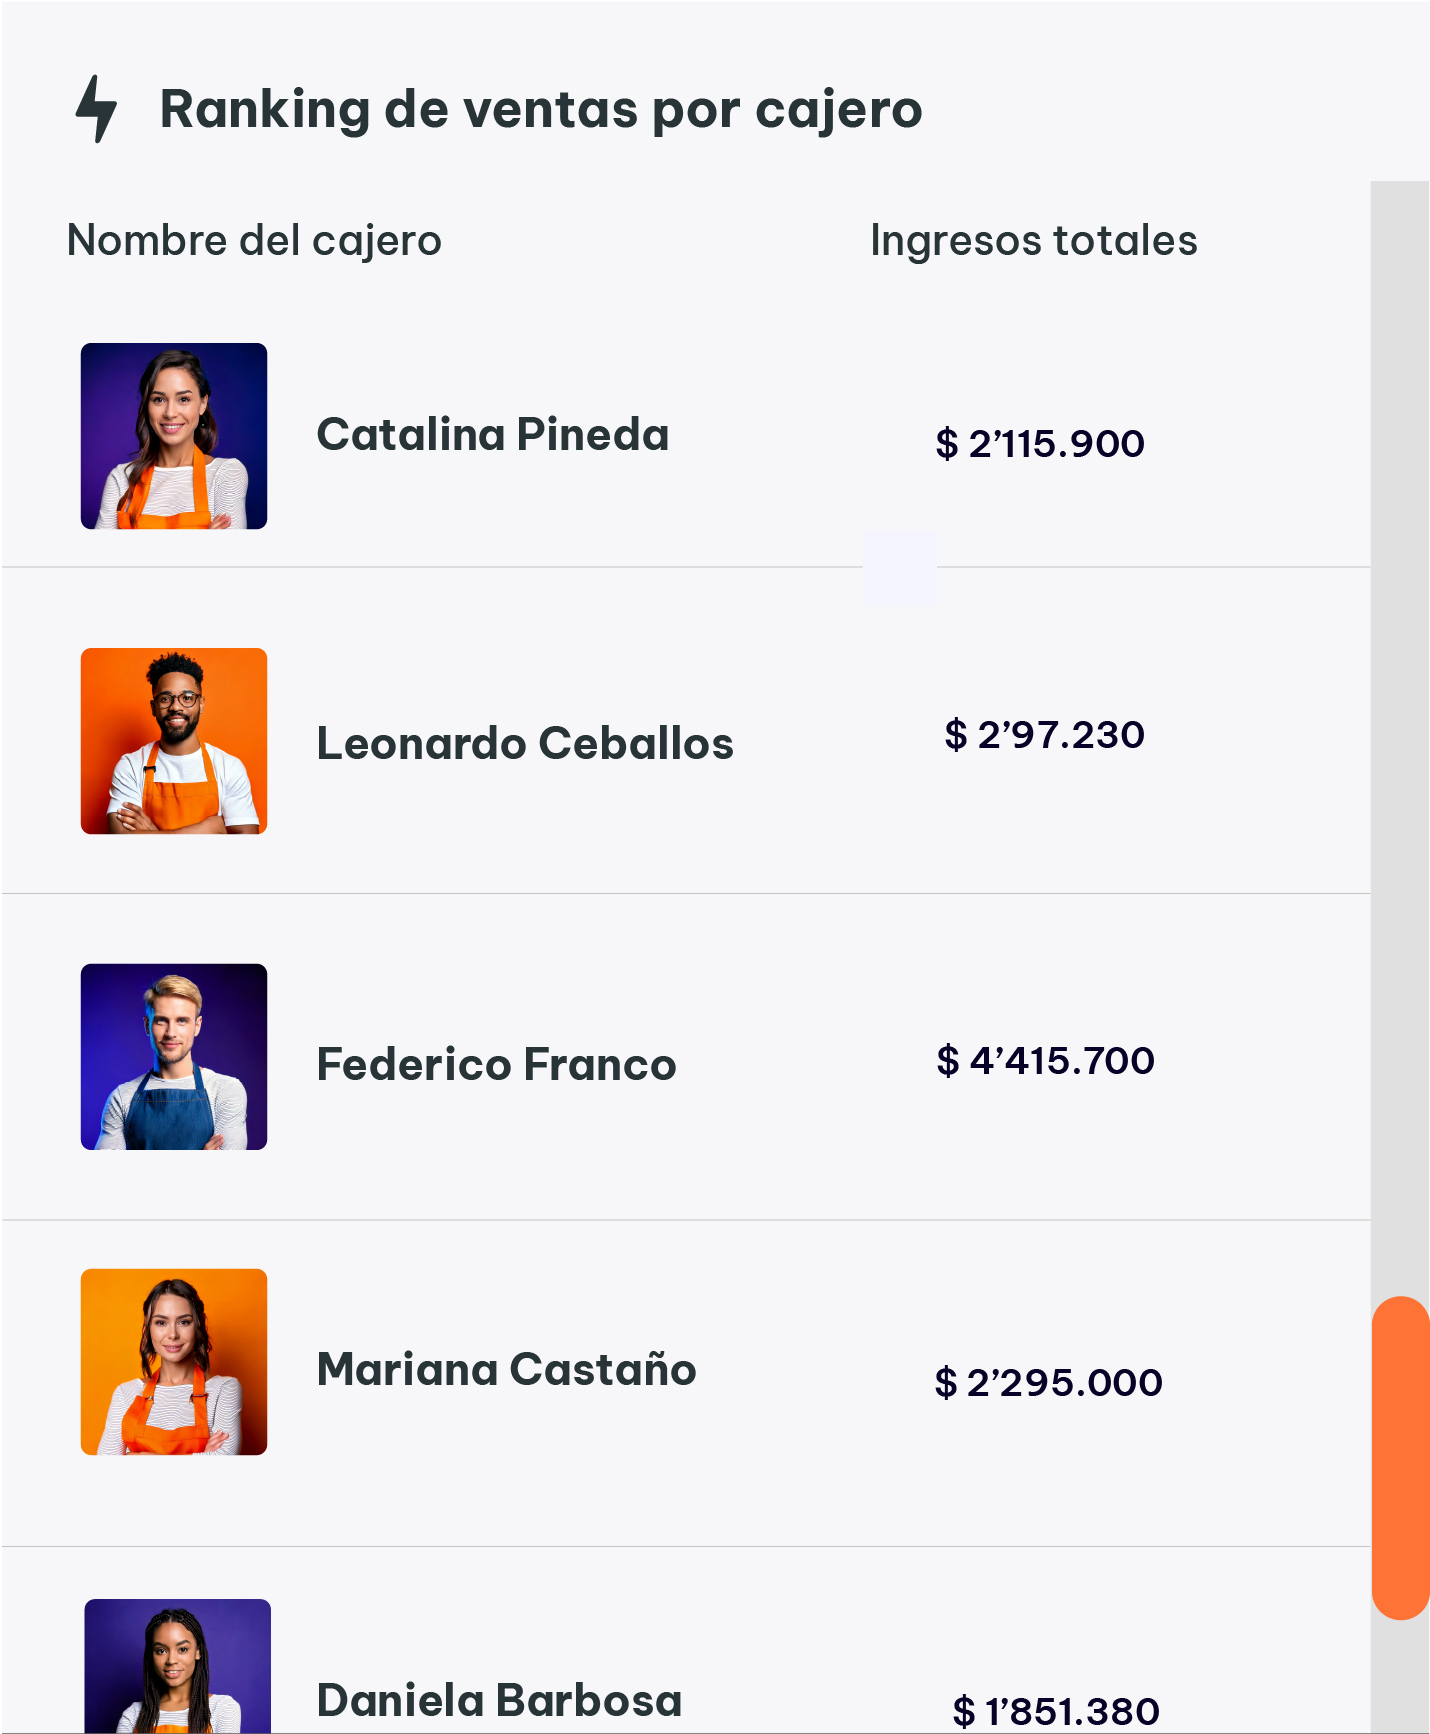1430x1734 pixels.
Task: Click the gray scrollbar track above thumb
Action: click(1400, 740)
